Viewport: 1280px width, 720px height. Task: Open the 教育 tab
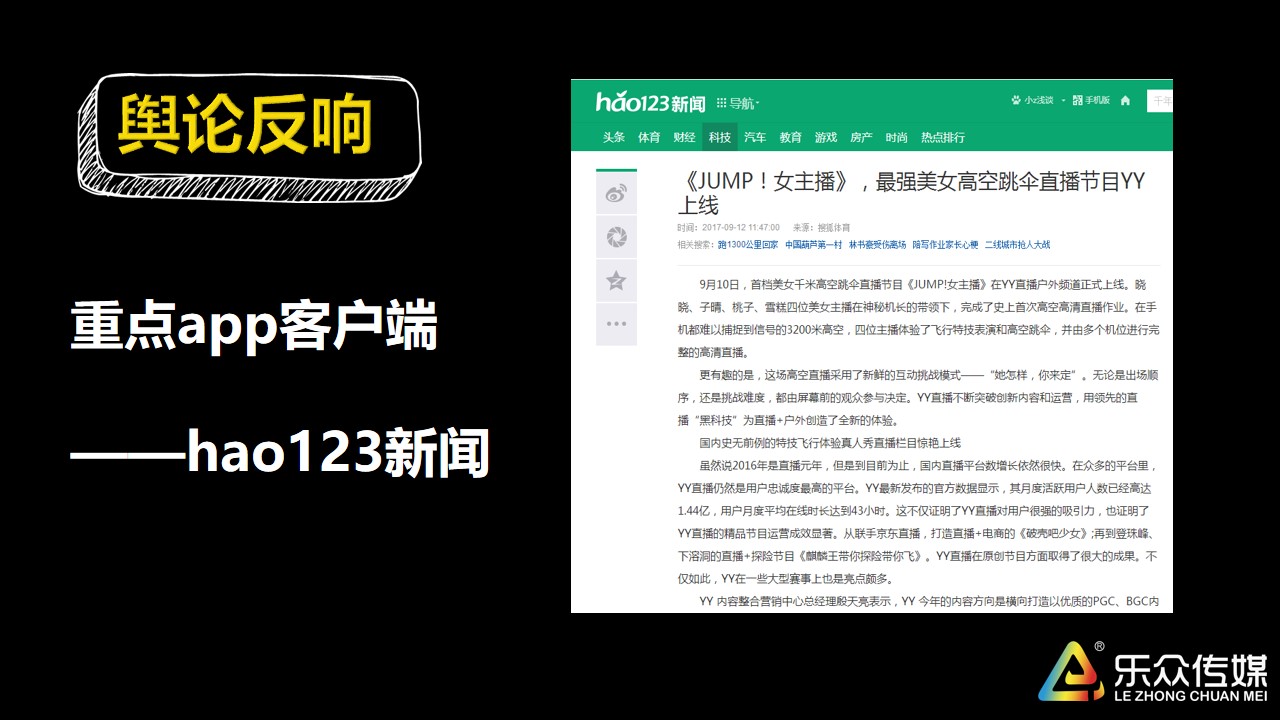(791, 137)
